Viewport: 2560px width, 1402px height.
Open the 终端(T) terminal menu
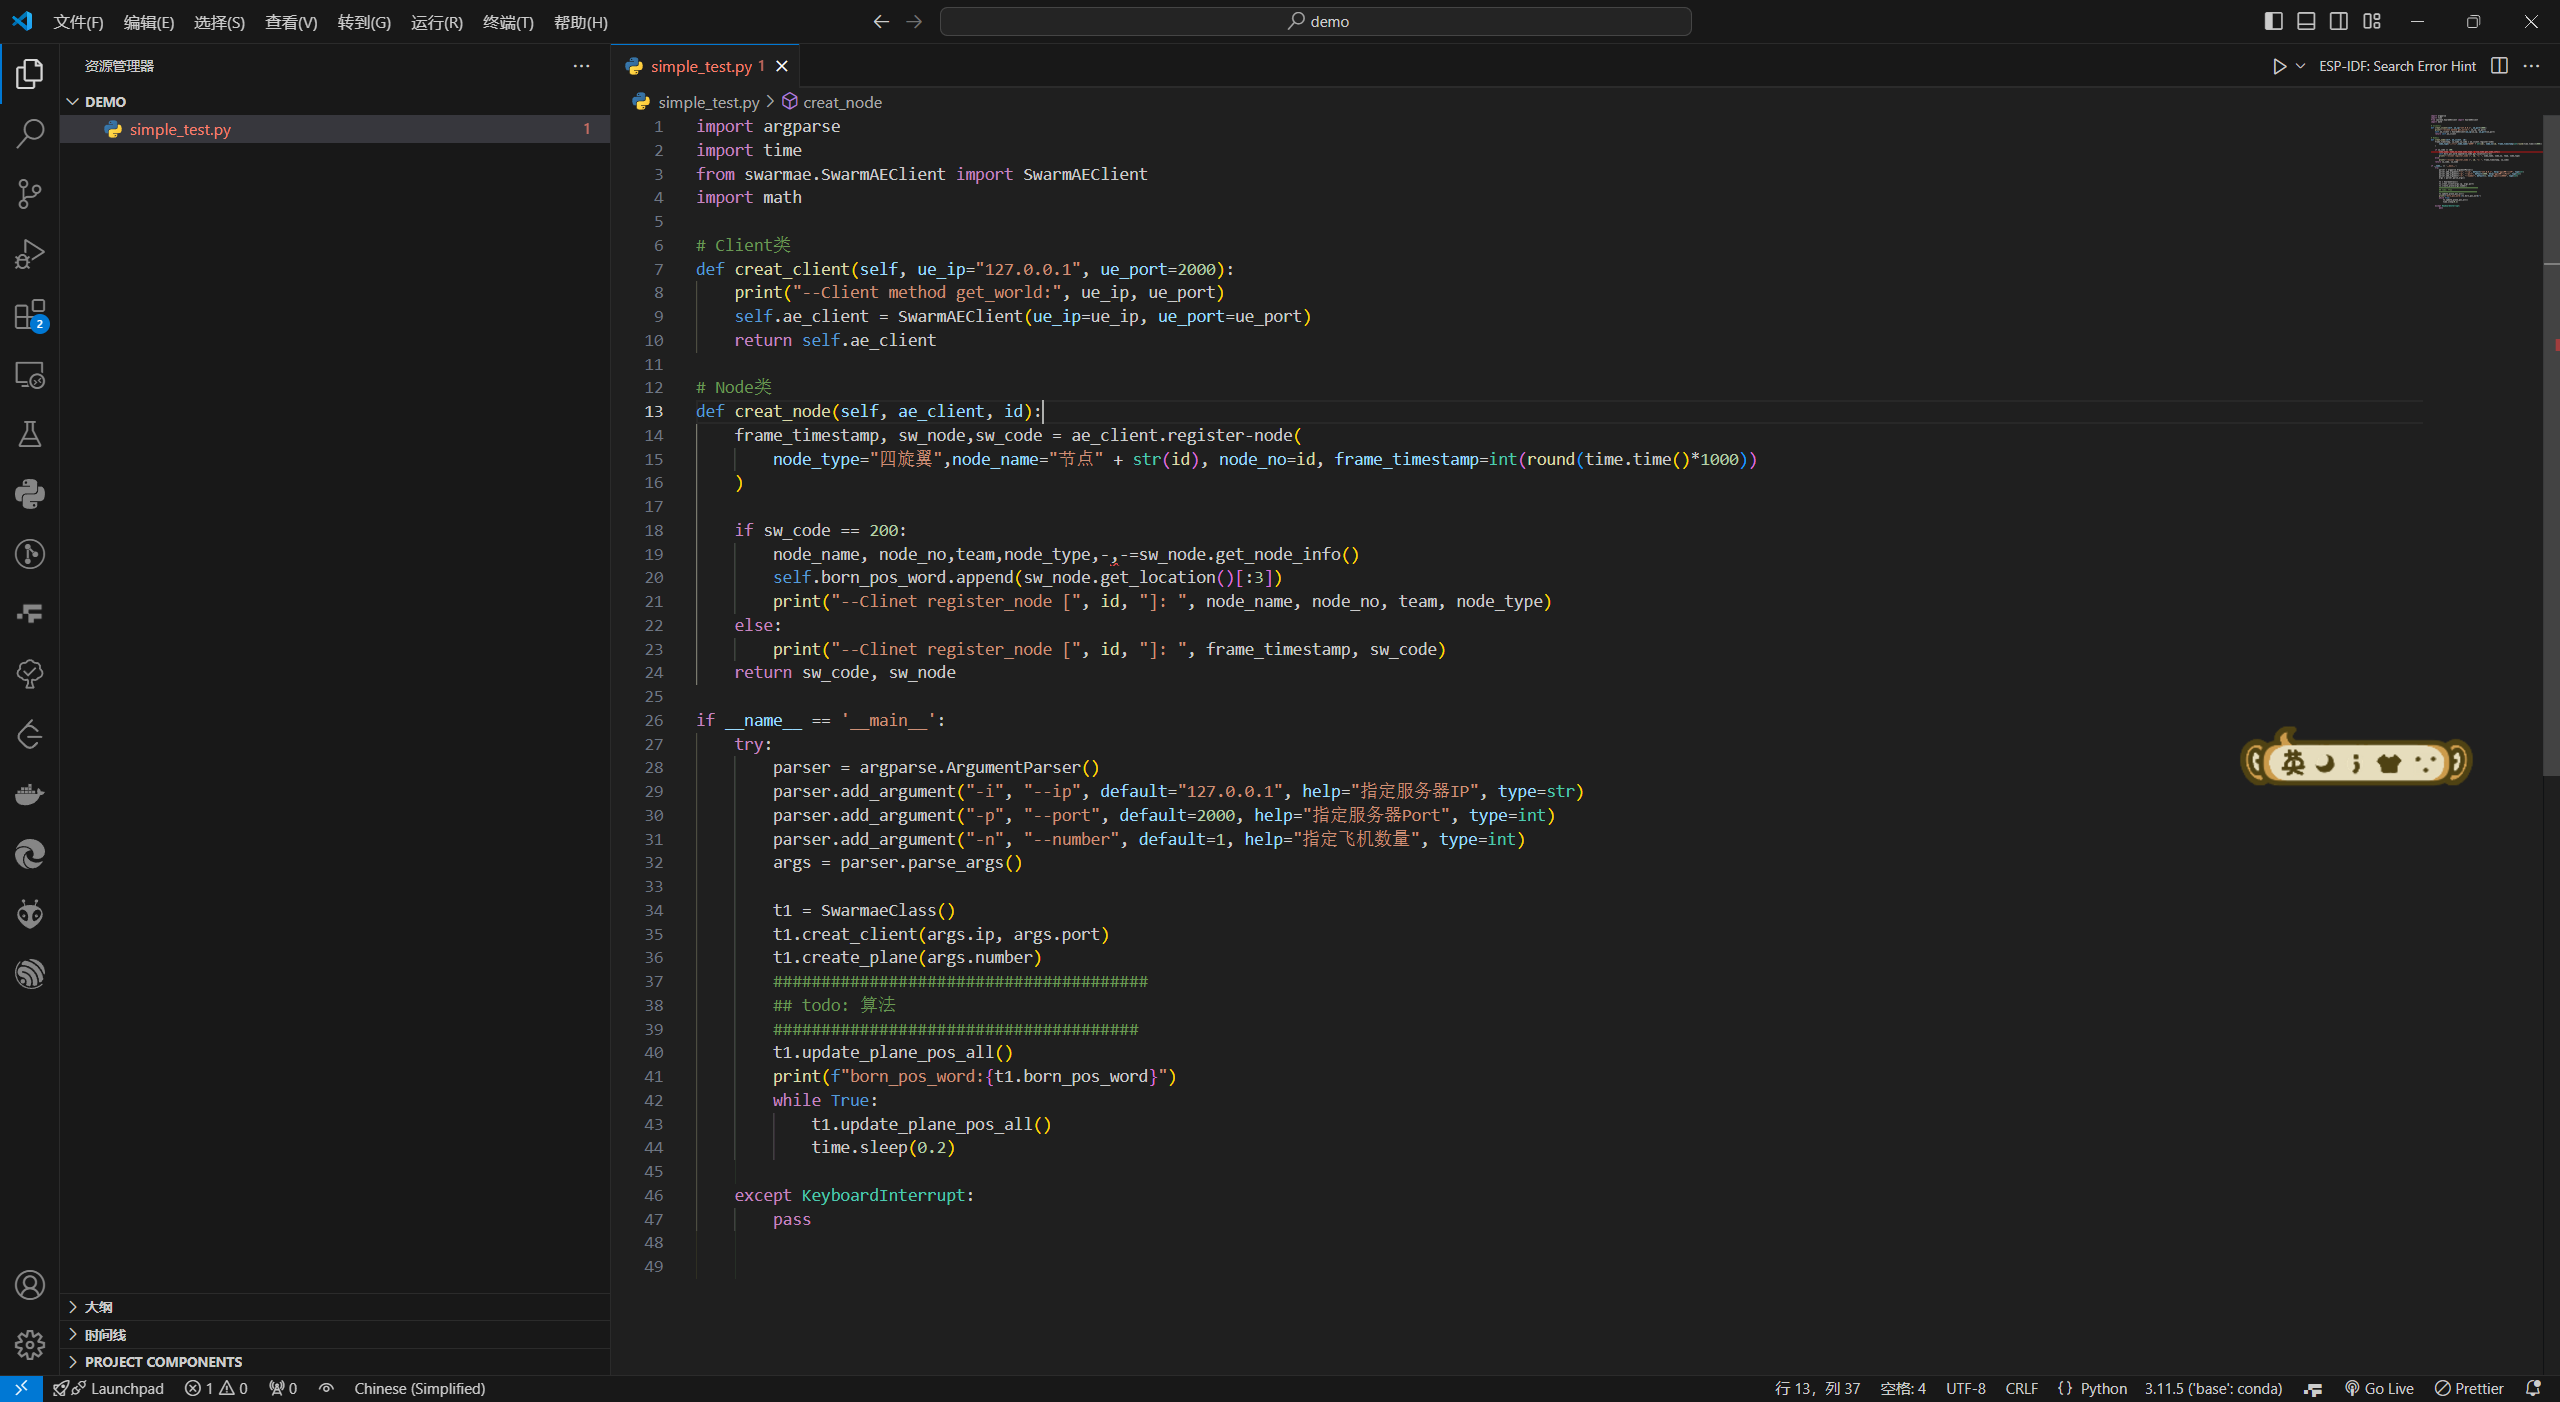tap(508, 22)
